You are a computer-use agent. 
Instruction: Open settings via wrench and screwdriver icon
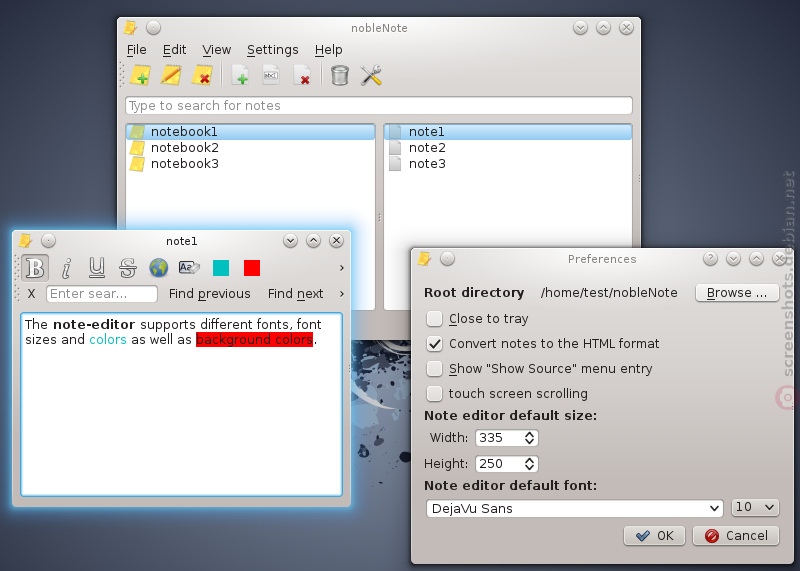tap(371, 76)
